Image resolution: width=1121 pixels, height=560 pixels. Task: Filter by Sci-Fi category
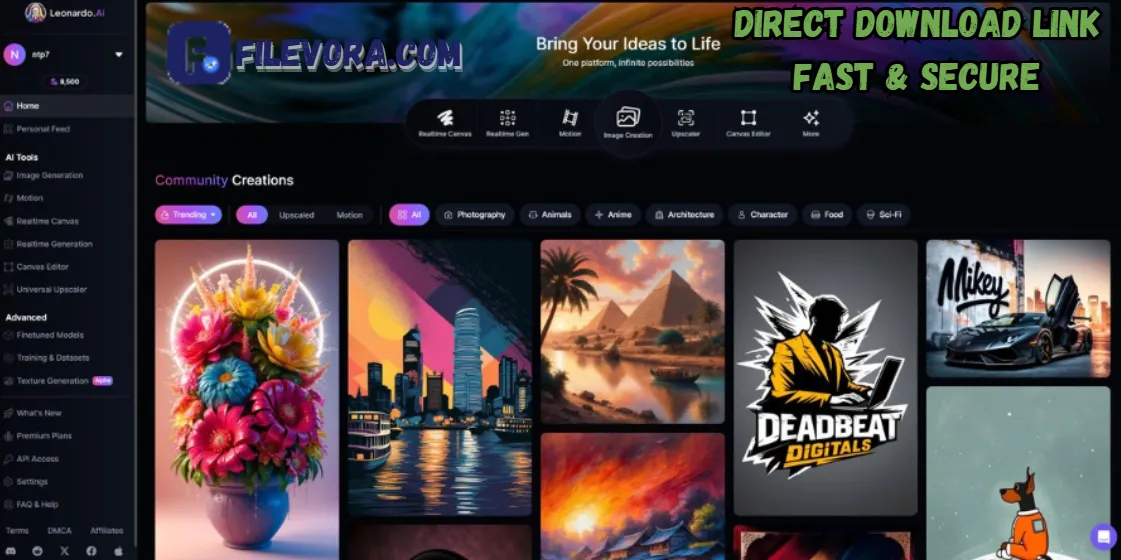(884, 215)
